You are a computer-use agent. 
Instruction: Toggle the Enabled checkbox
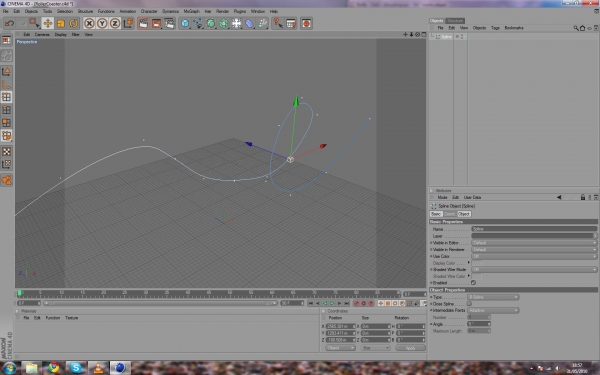point(473,283)
